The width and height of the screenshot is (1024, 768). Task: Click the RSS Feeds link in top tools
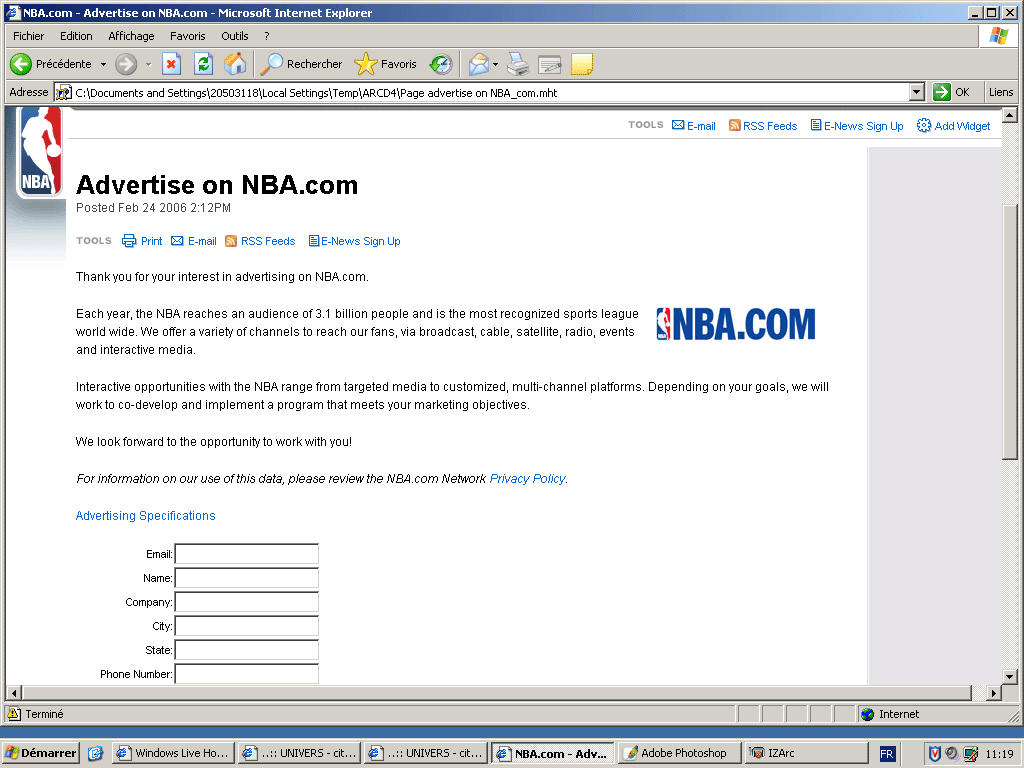(763, 125)
